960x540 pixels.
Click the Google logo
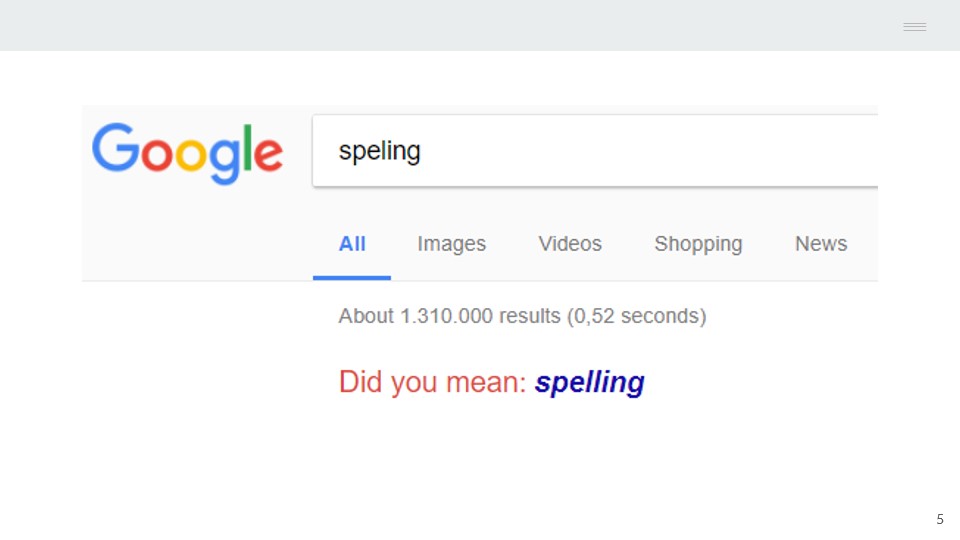pyautogui.click(x=187, y=153)
